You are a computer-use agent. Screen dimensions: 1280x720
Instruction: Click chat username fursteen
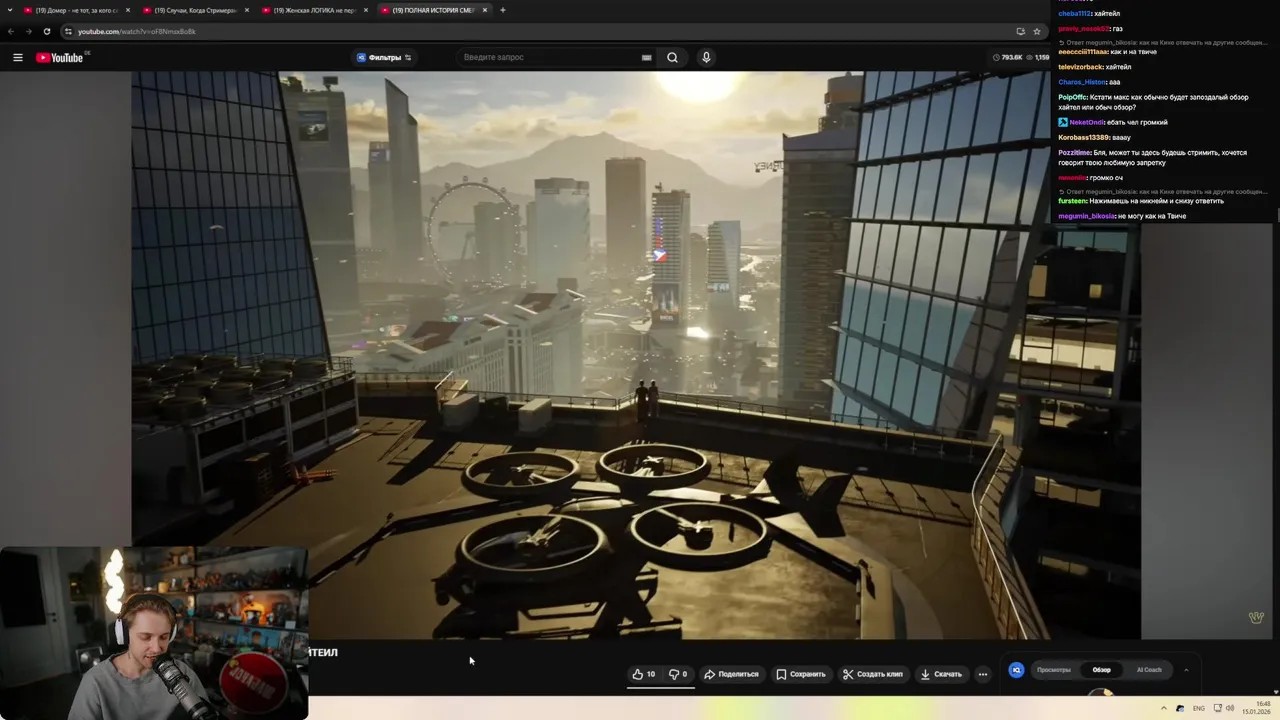point(1072,201)
